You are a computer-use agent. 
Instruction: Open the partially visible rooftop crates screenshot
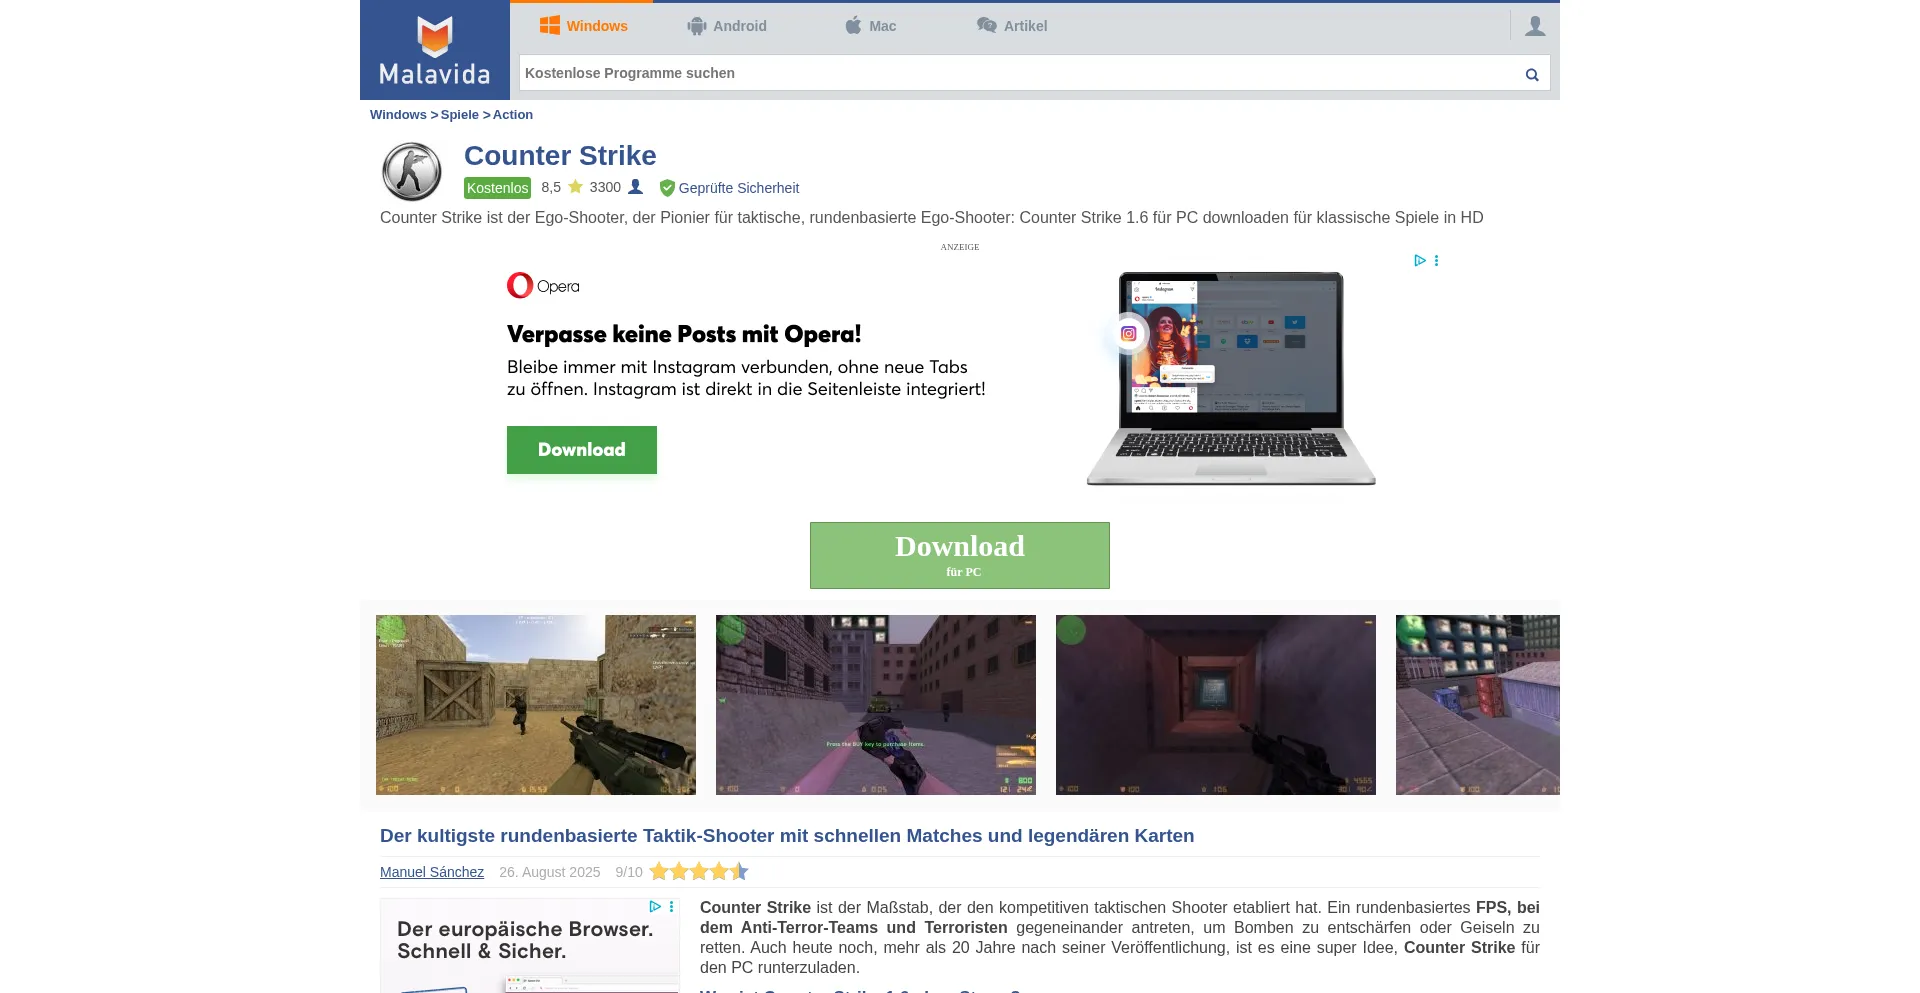(x=1478, y=705)
